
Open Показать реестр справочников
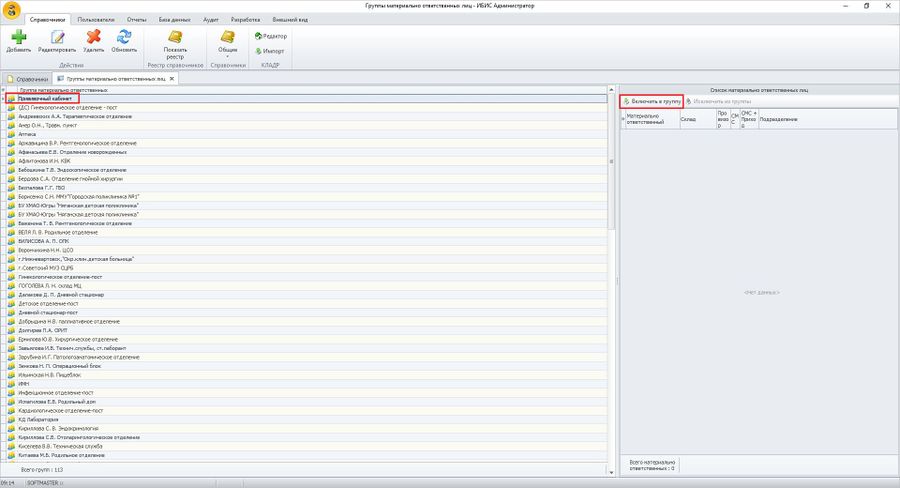point(175,42)
